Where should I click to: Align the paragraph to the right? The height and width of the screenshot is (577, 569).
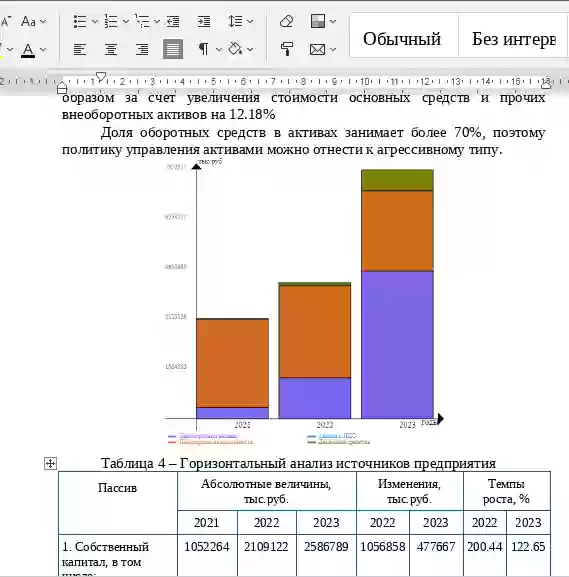(x=142, y=49)
